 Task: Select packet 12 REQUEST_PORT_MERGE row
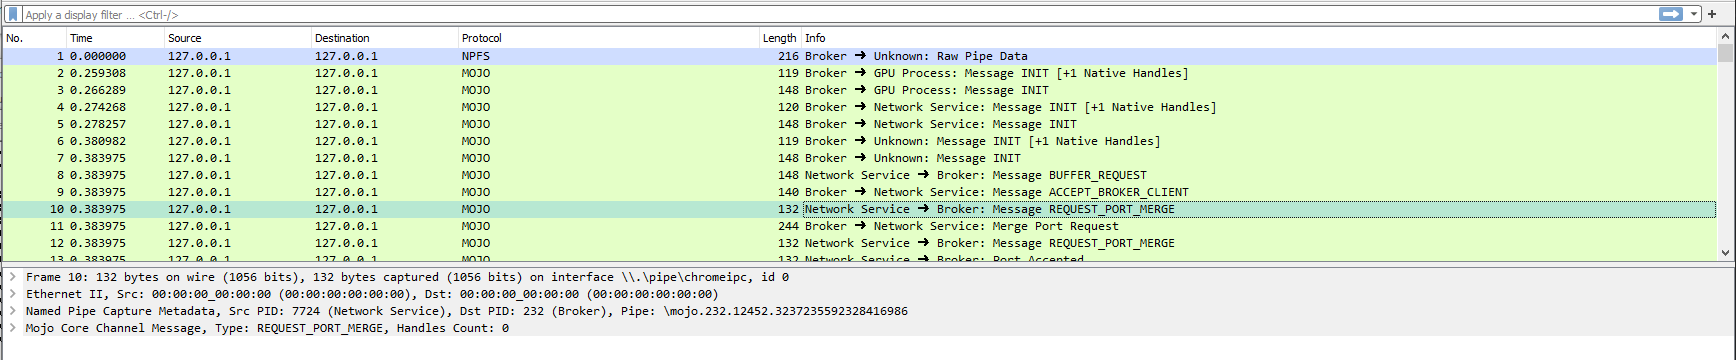[859, 243]
